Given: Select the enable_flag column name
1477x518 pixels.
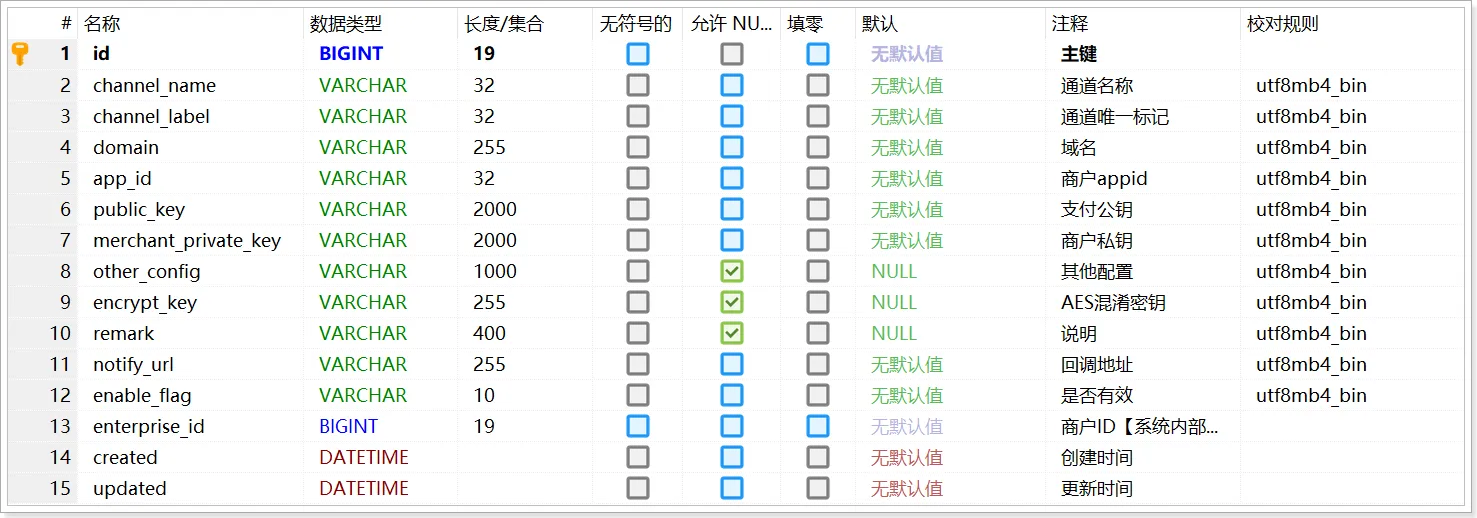Looking at the screenshot, I should click(x=142, y=395).
